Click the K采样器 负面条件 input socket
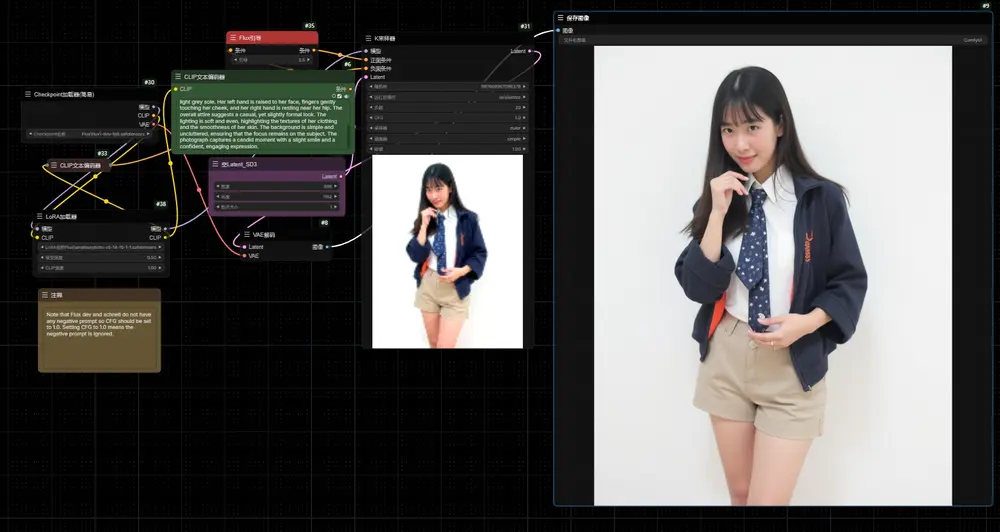Image resolution: width=1000 pixels, height=532 pixels. 365,68
